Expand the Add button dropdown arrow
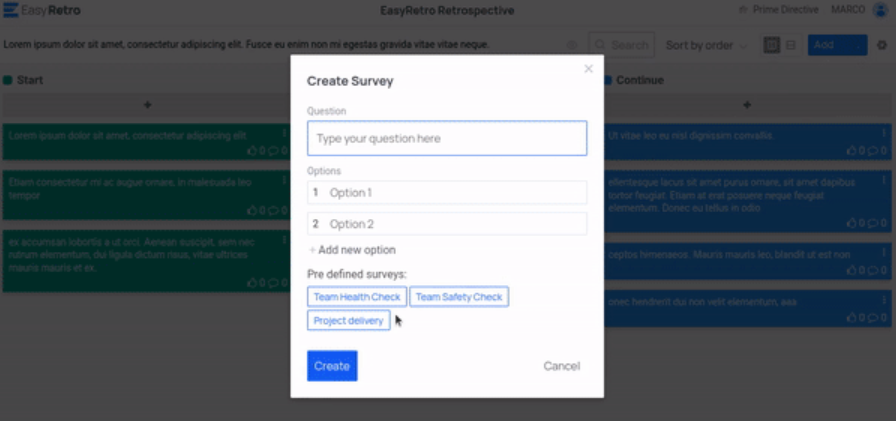This screenshot has height=421, width=896. [857, 45]
